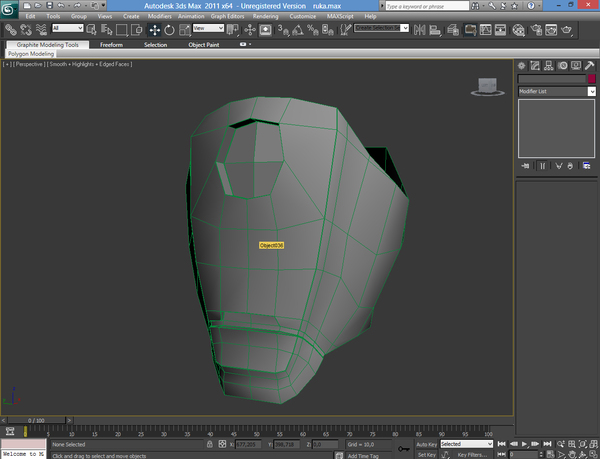This screenshot has width=600, height=459.
Task: Switch to the Hierarchy panel icon
Action: [x=550, y=63]
